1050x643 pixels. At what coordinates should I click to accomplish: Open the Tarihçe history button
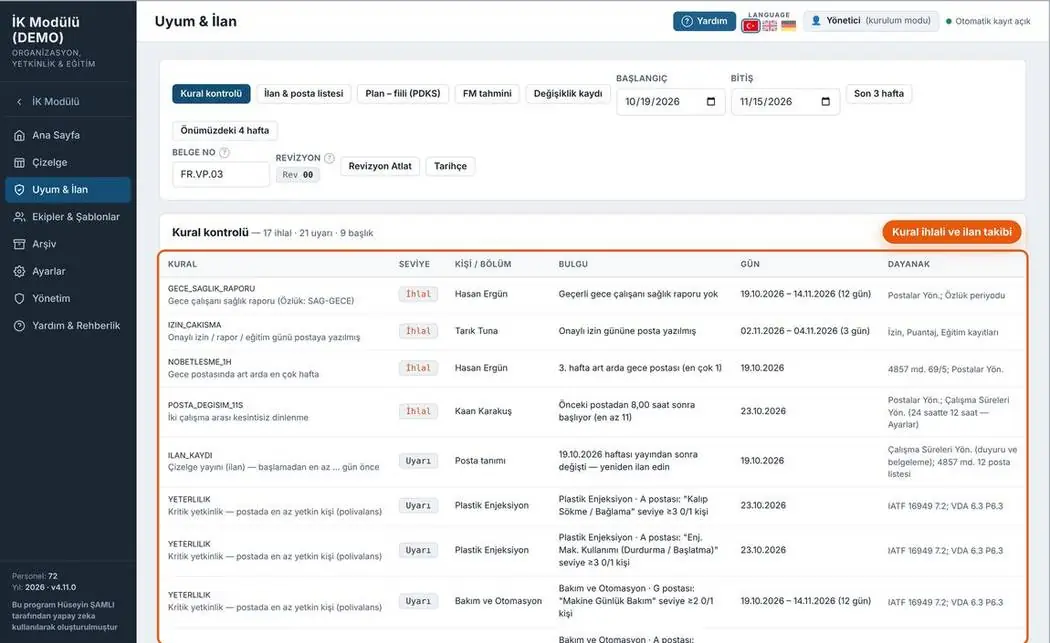[450, 166]
